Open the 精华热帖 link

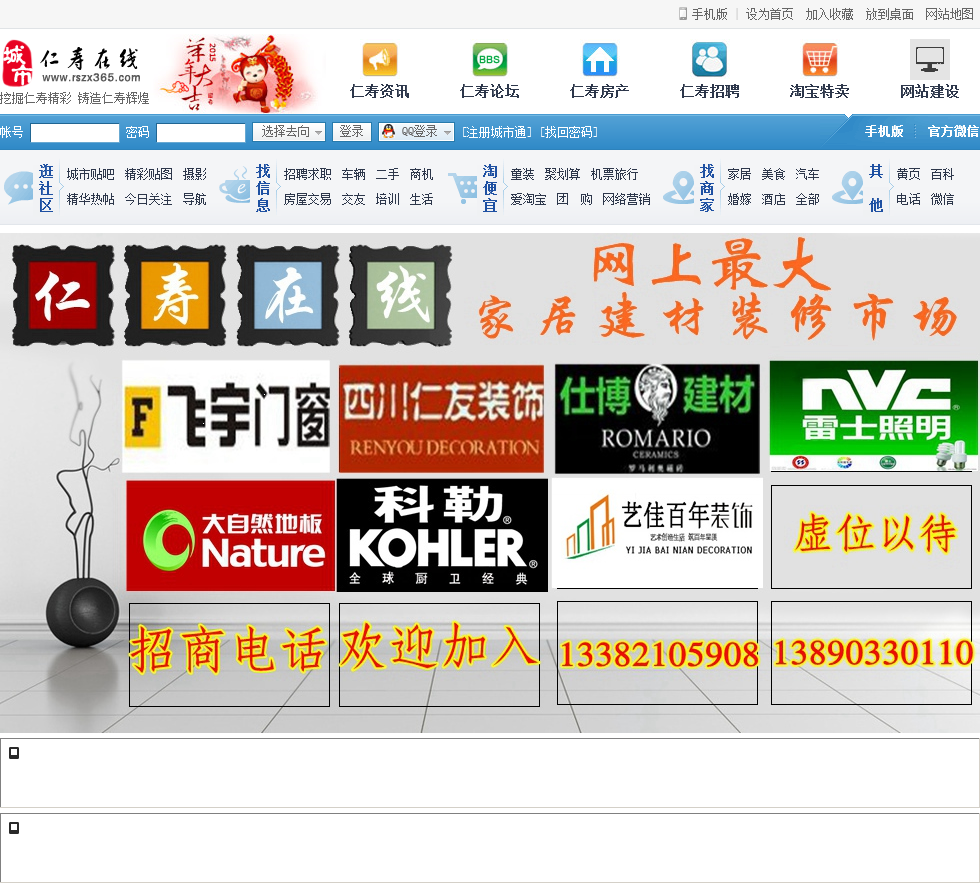tap(91, 199)
